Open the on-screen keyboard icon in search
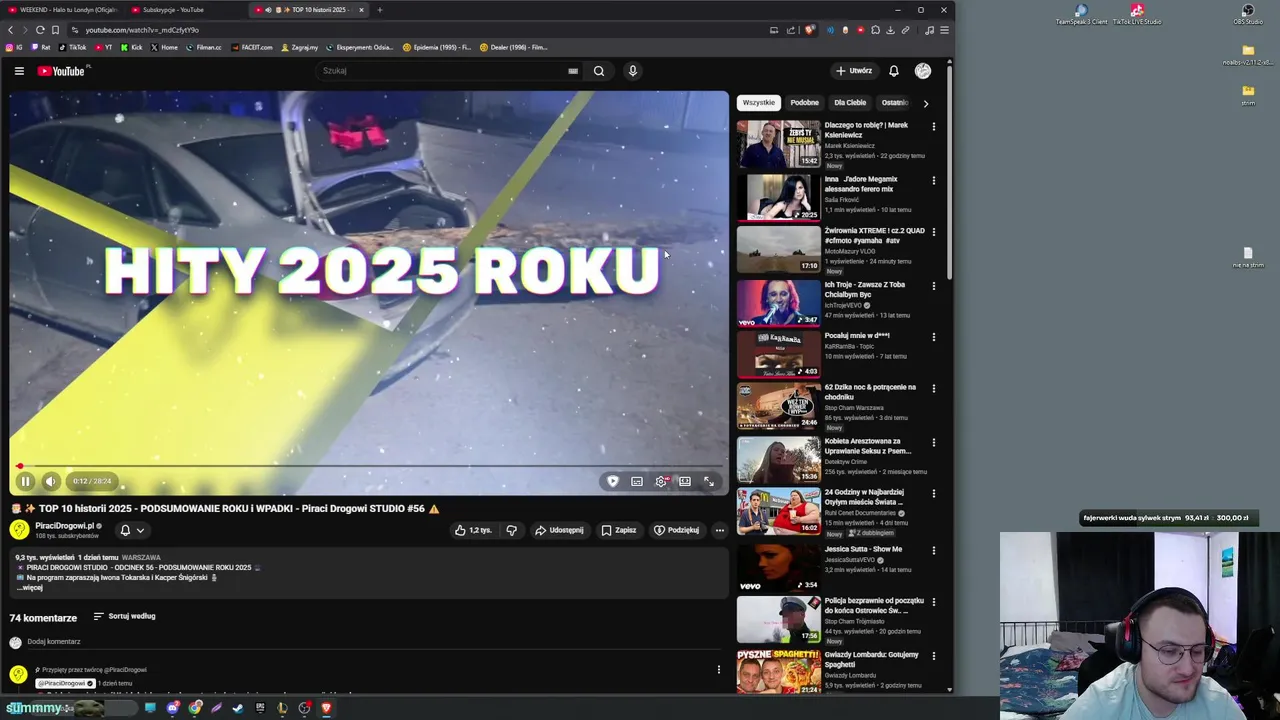This screenshot has height=720, width=1280. pos(573,71)
